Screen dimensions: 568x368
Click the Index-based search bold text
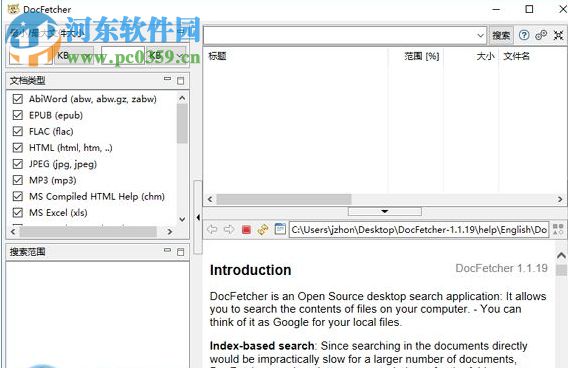(262, 346)
